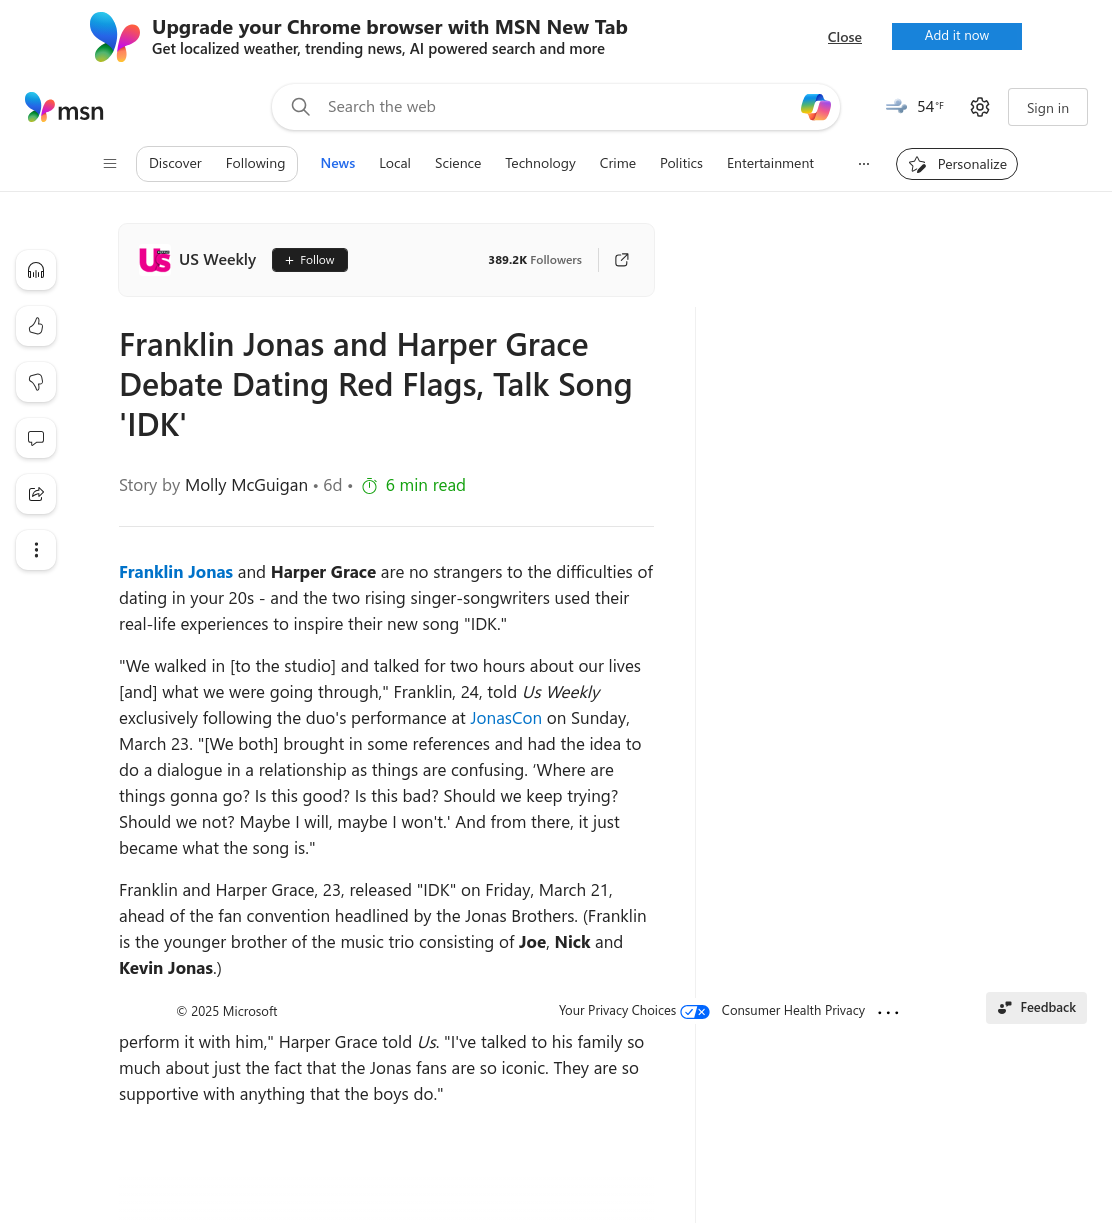1112x1223 pixels.
Task: Open comments with the speech bubble icon
Action: pyautogui.click(x=36, y=438)
